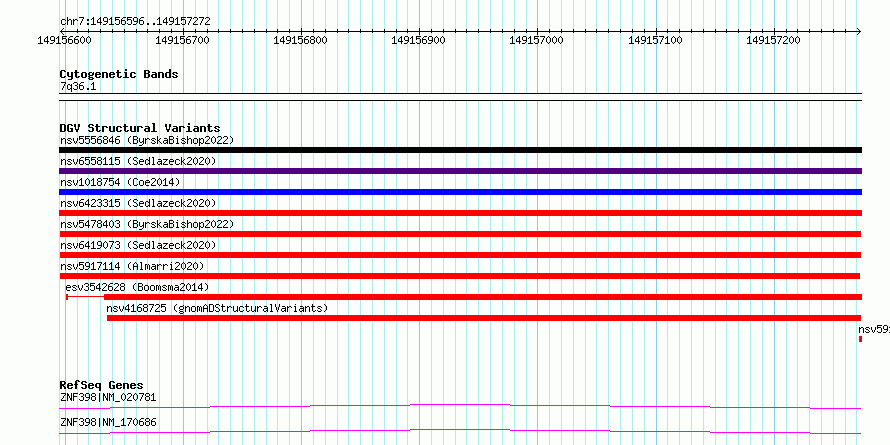The width and height of the screenshot is (890, 445).
Task: Select the purple nsv6558115 variant bar
Action: click(460, 171)
